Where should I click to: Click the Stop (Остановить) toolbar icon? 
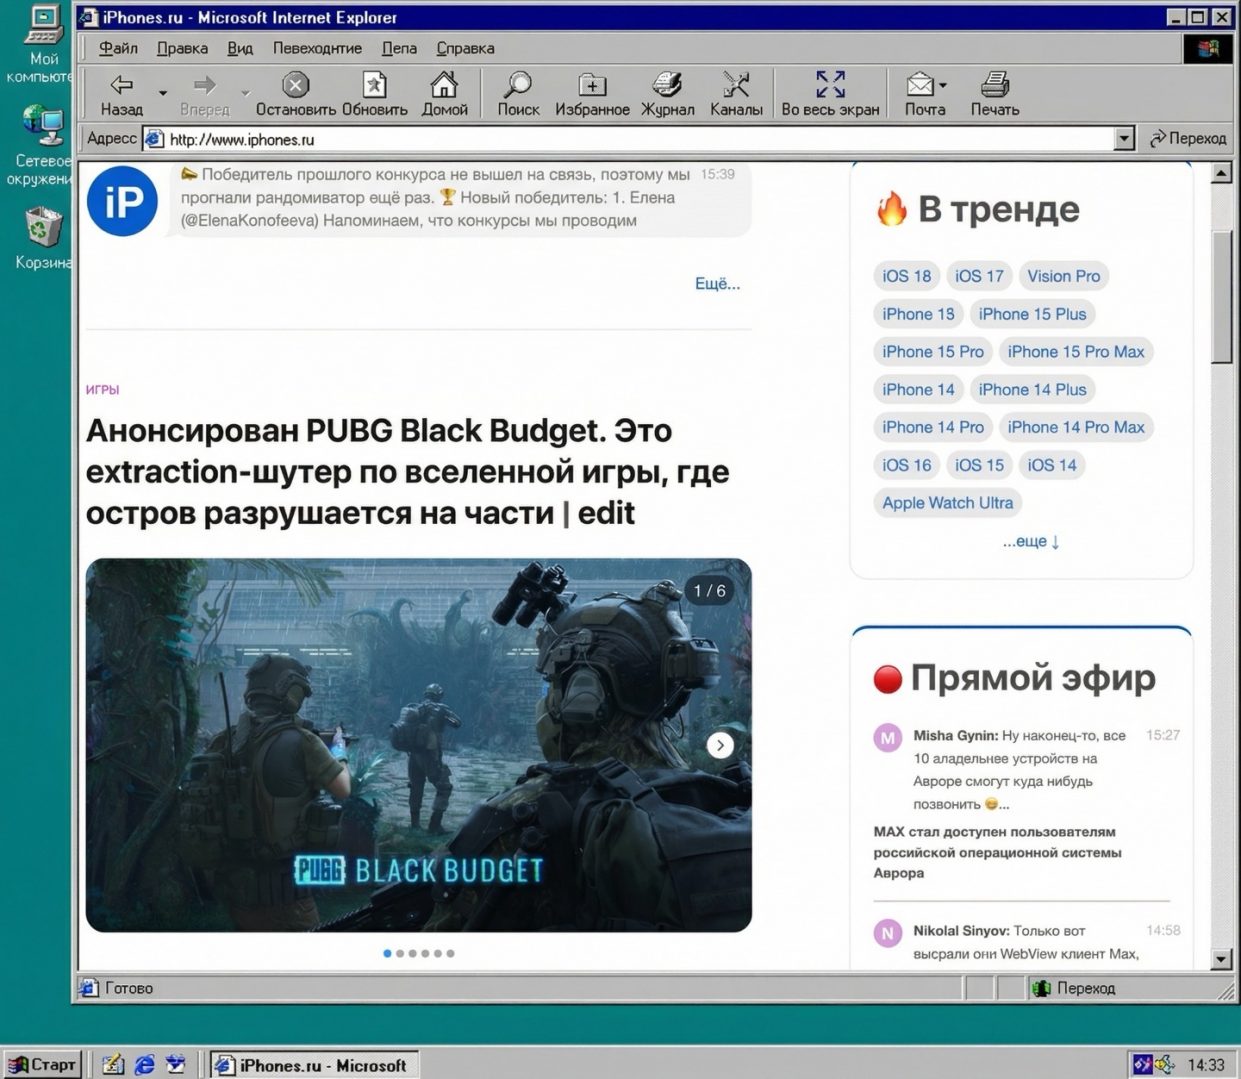(295, 86)
